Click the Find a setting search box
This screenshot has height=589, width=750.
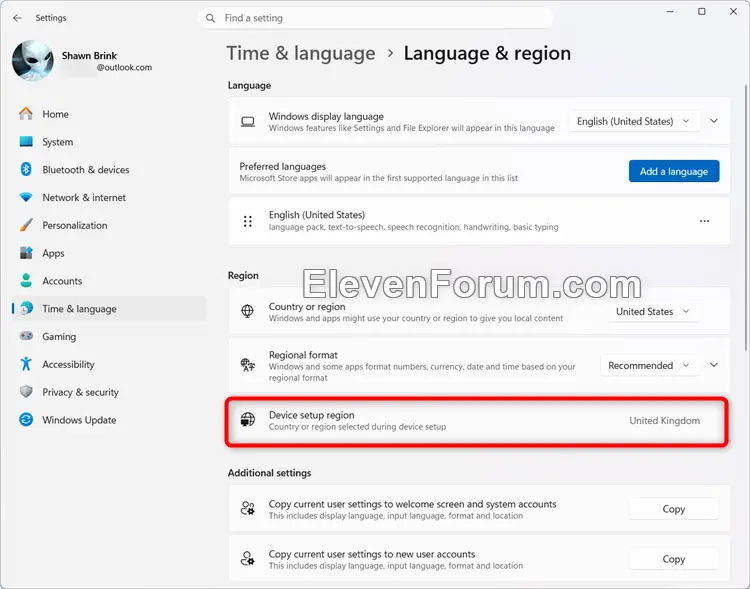point(375,18)
